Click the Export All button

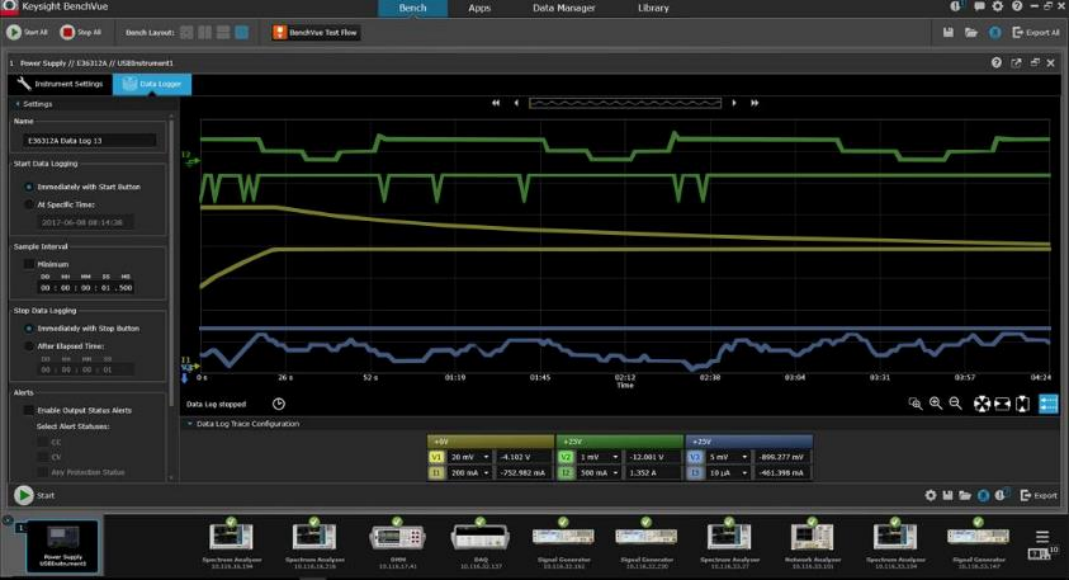click(x=1035, y=32)
